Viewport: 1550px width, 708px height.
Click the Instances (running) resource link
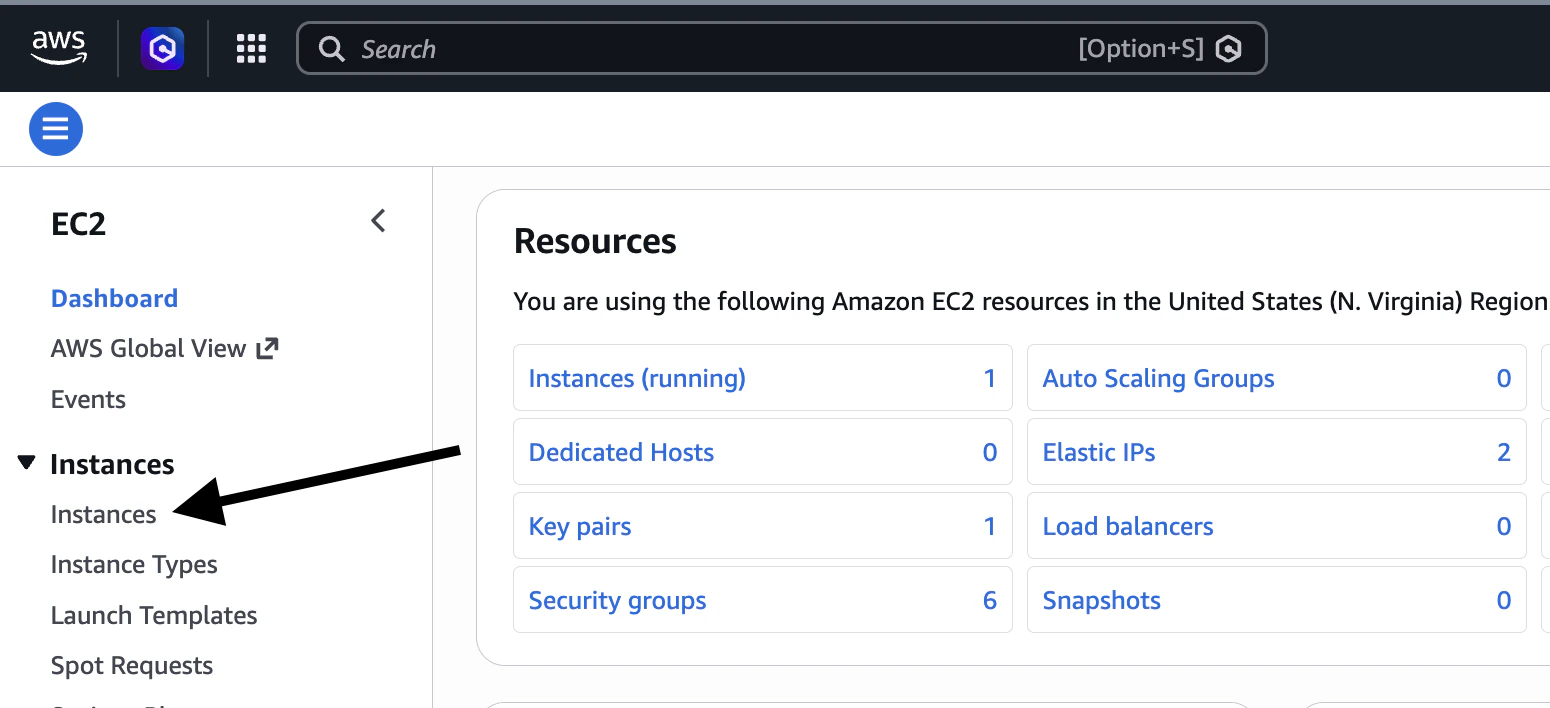click(637, 378)
